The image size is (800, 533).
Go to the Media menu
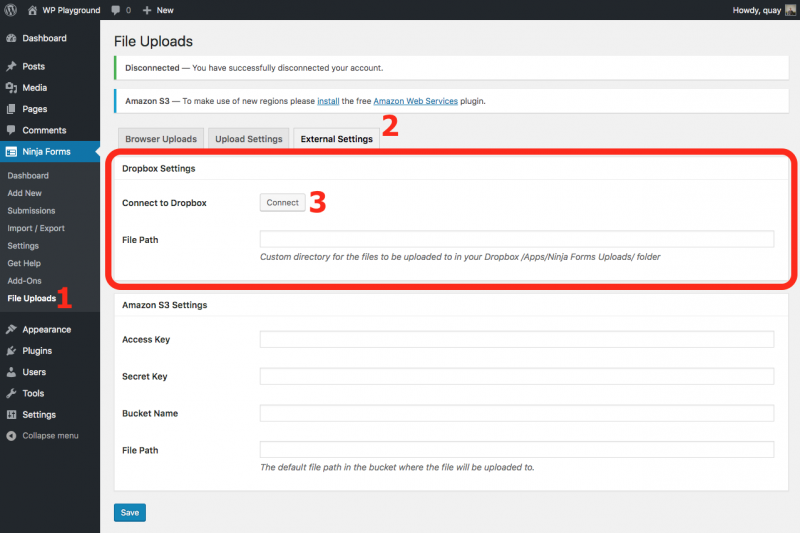pos(35,88)
